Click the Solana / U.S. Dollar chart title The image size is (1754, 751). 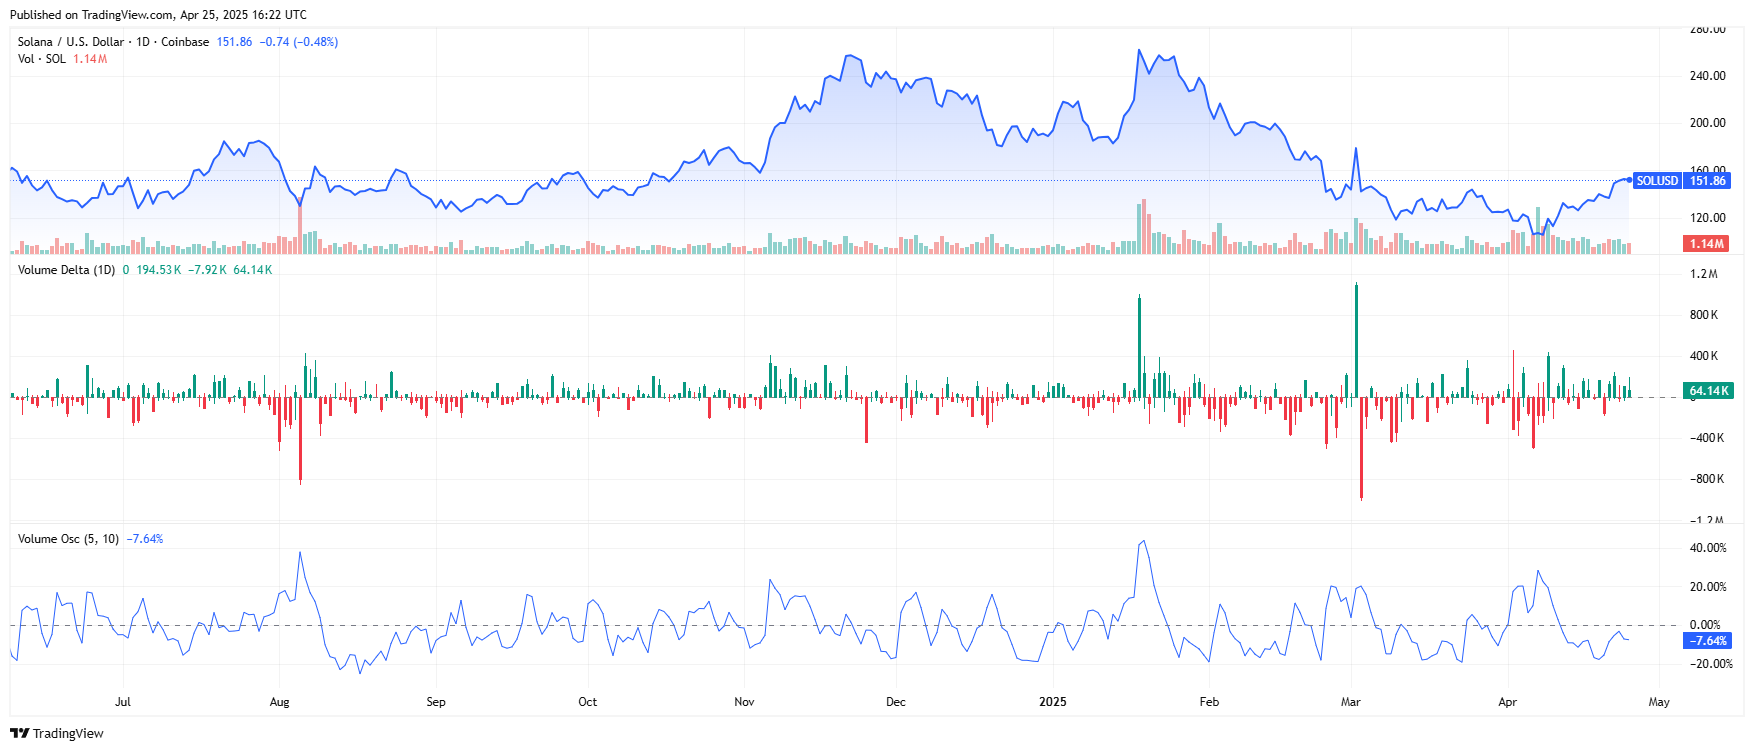click(113, 42)
